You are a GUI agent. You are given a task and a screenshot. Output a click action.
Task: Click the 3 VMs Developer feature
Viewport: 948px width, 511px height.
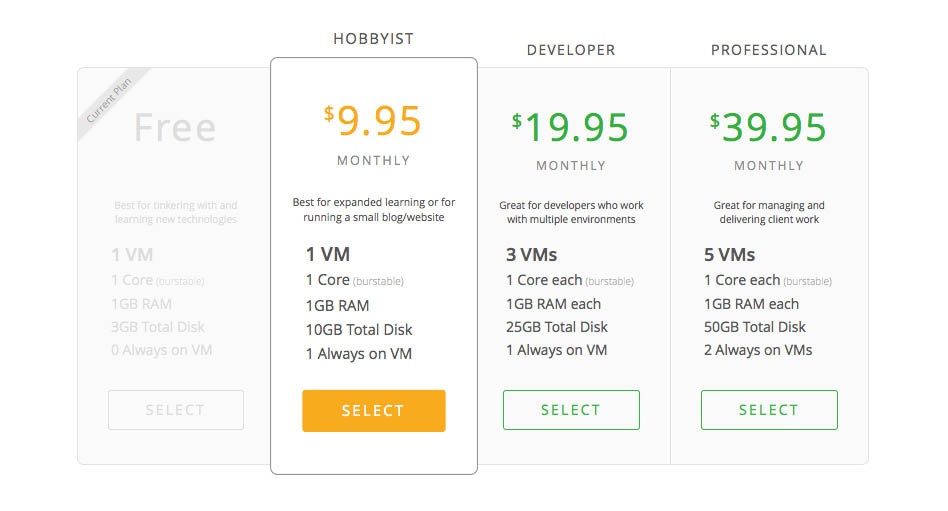(531, 255)
